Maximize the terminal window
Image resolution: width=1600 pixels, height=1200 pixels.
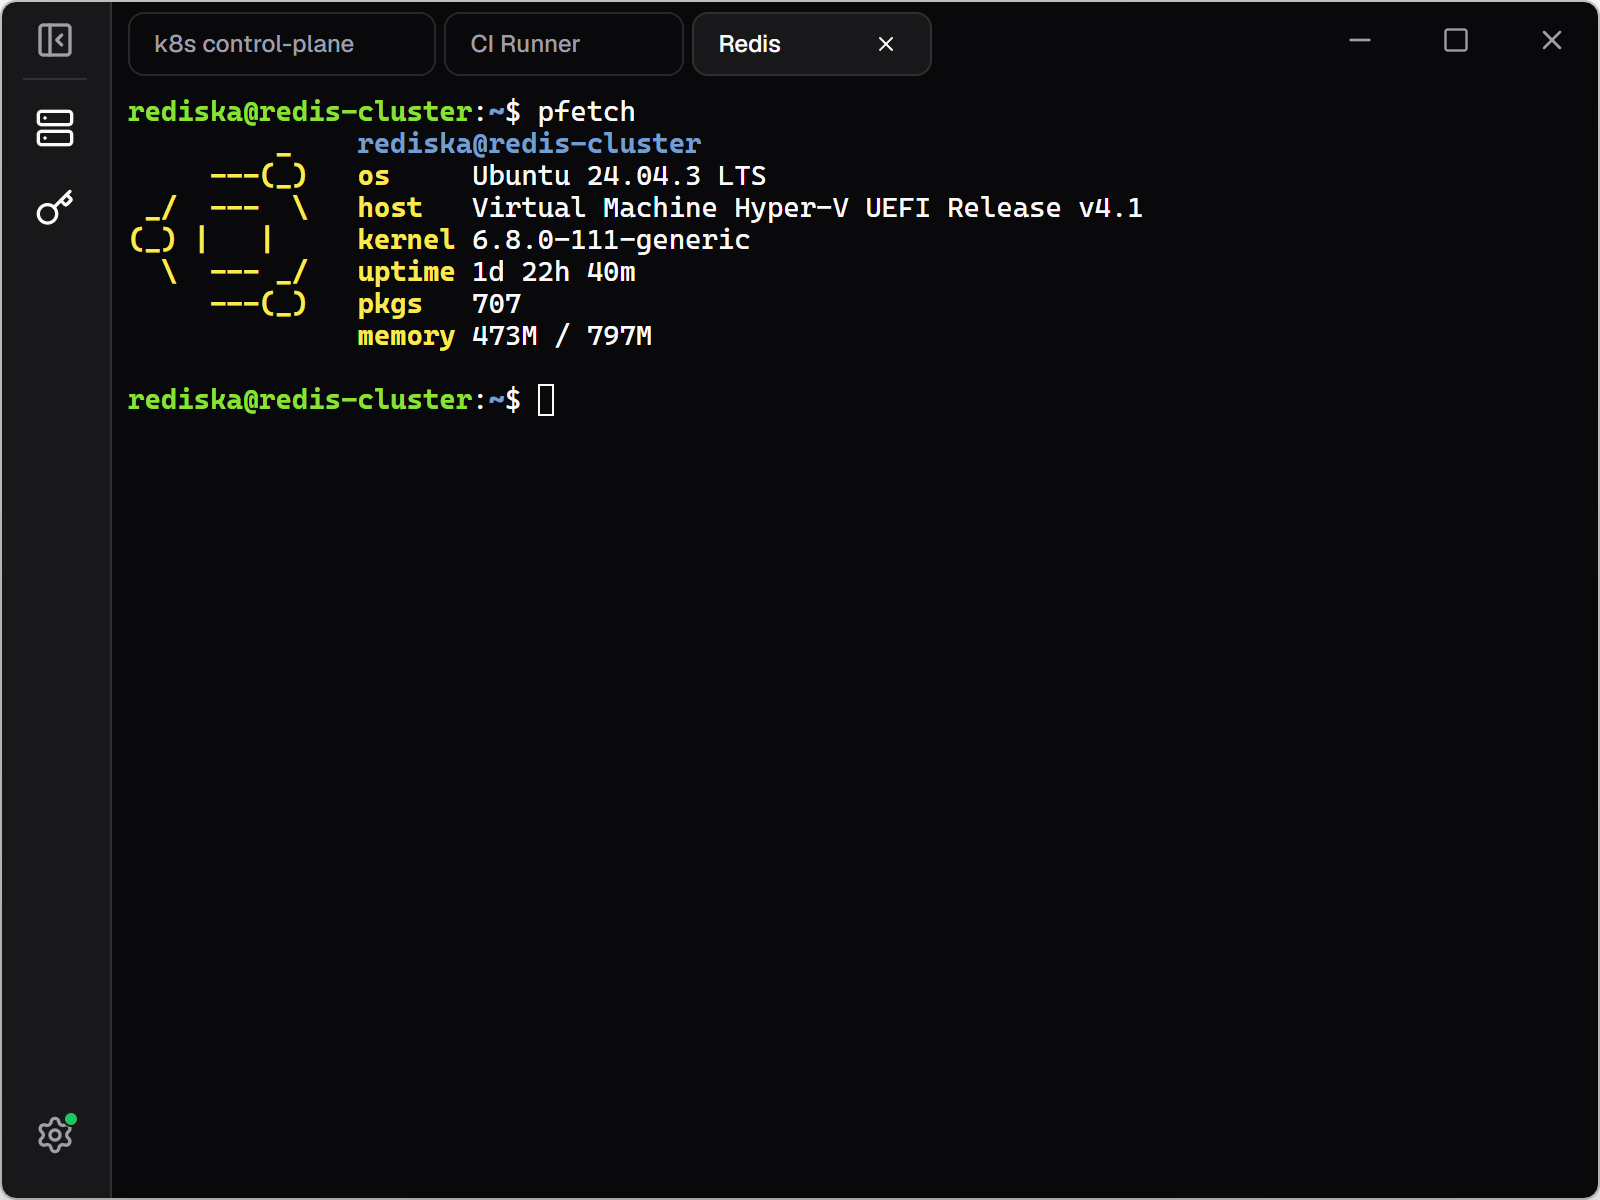point(1456,40)
